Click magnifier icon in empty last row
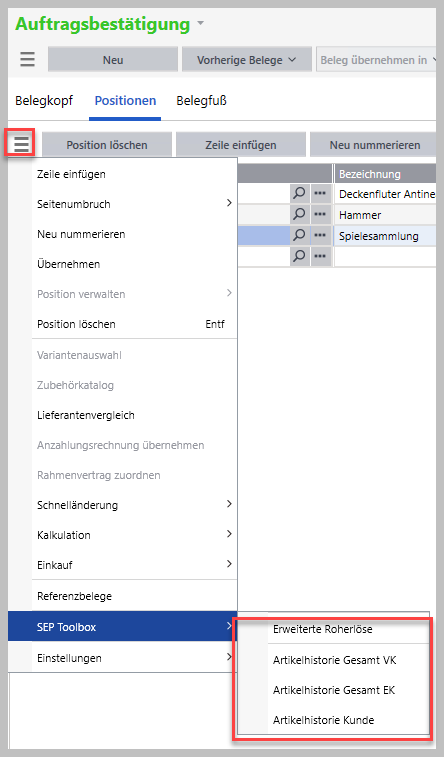The image size is (444, 757). (299, 256)
